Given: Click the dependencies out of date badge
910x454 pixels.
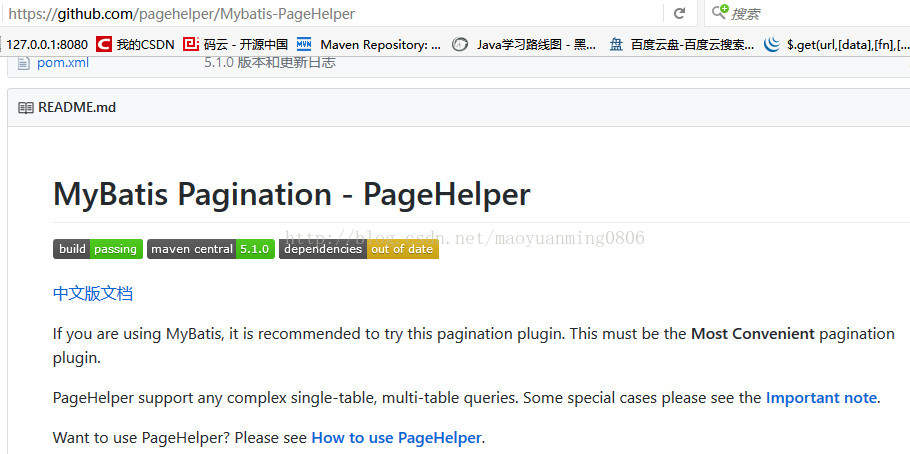Looking at the screenshot, I should point(359,249).
